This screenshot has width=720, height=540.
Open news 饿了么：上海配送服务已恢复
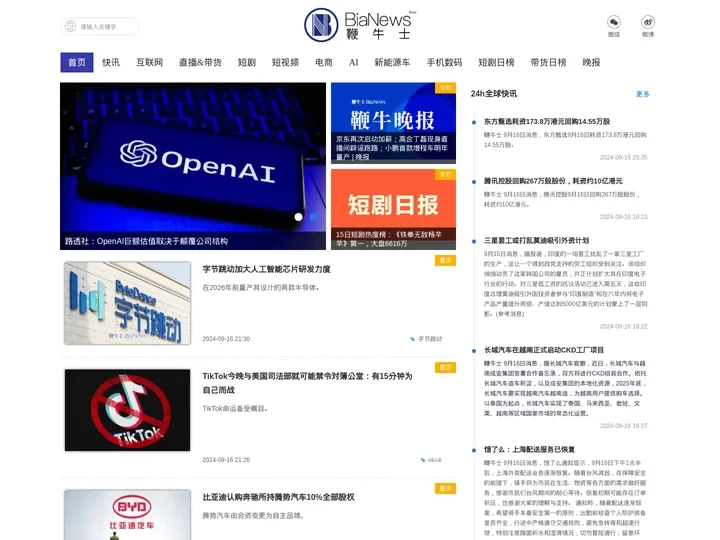(x=529, y=450)
